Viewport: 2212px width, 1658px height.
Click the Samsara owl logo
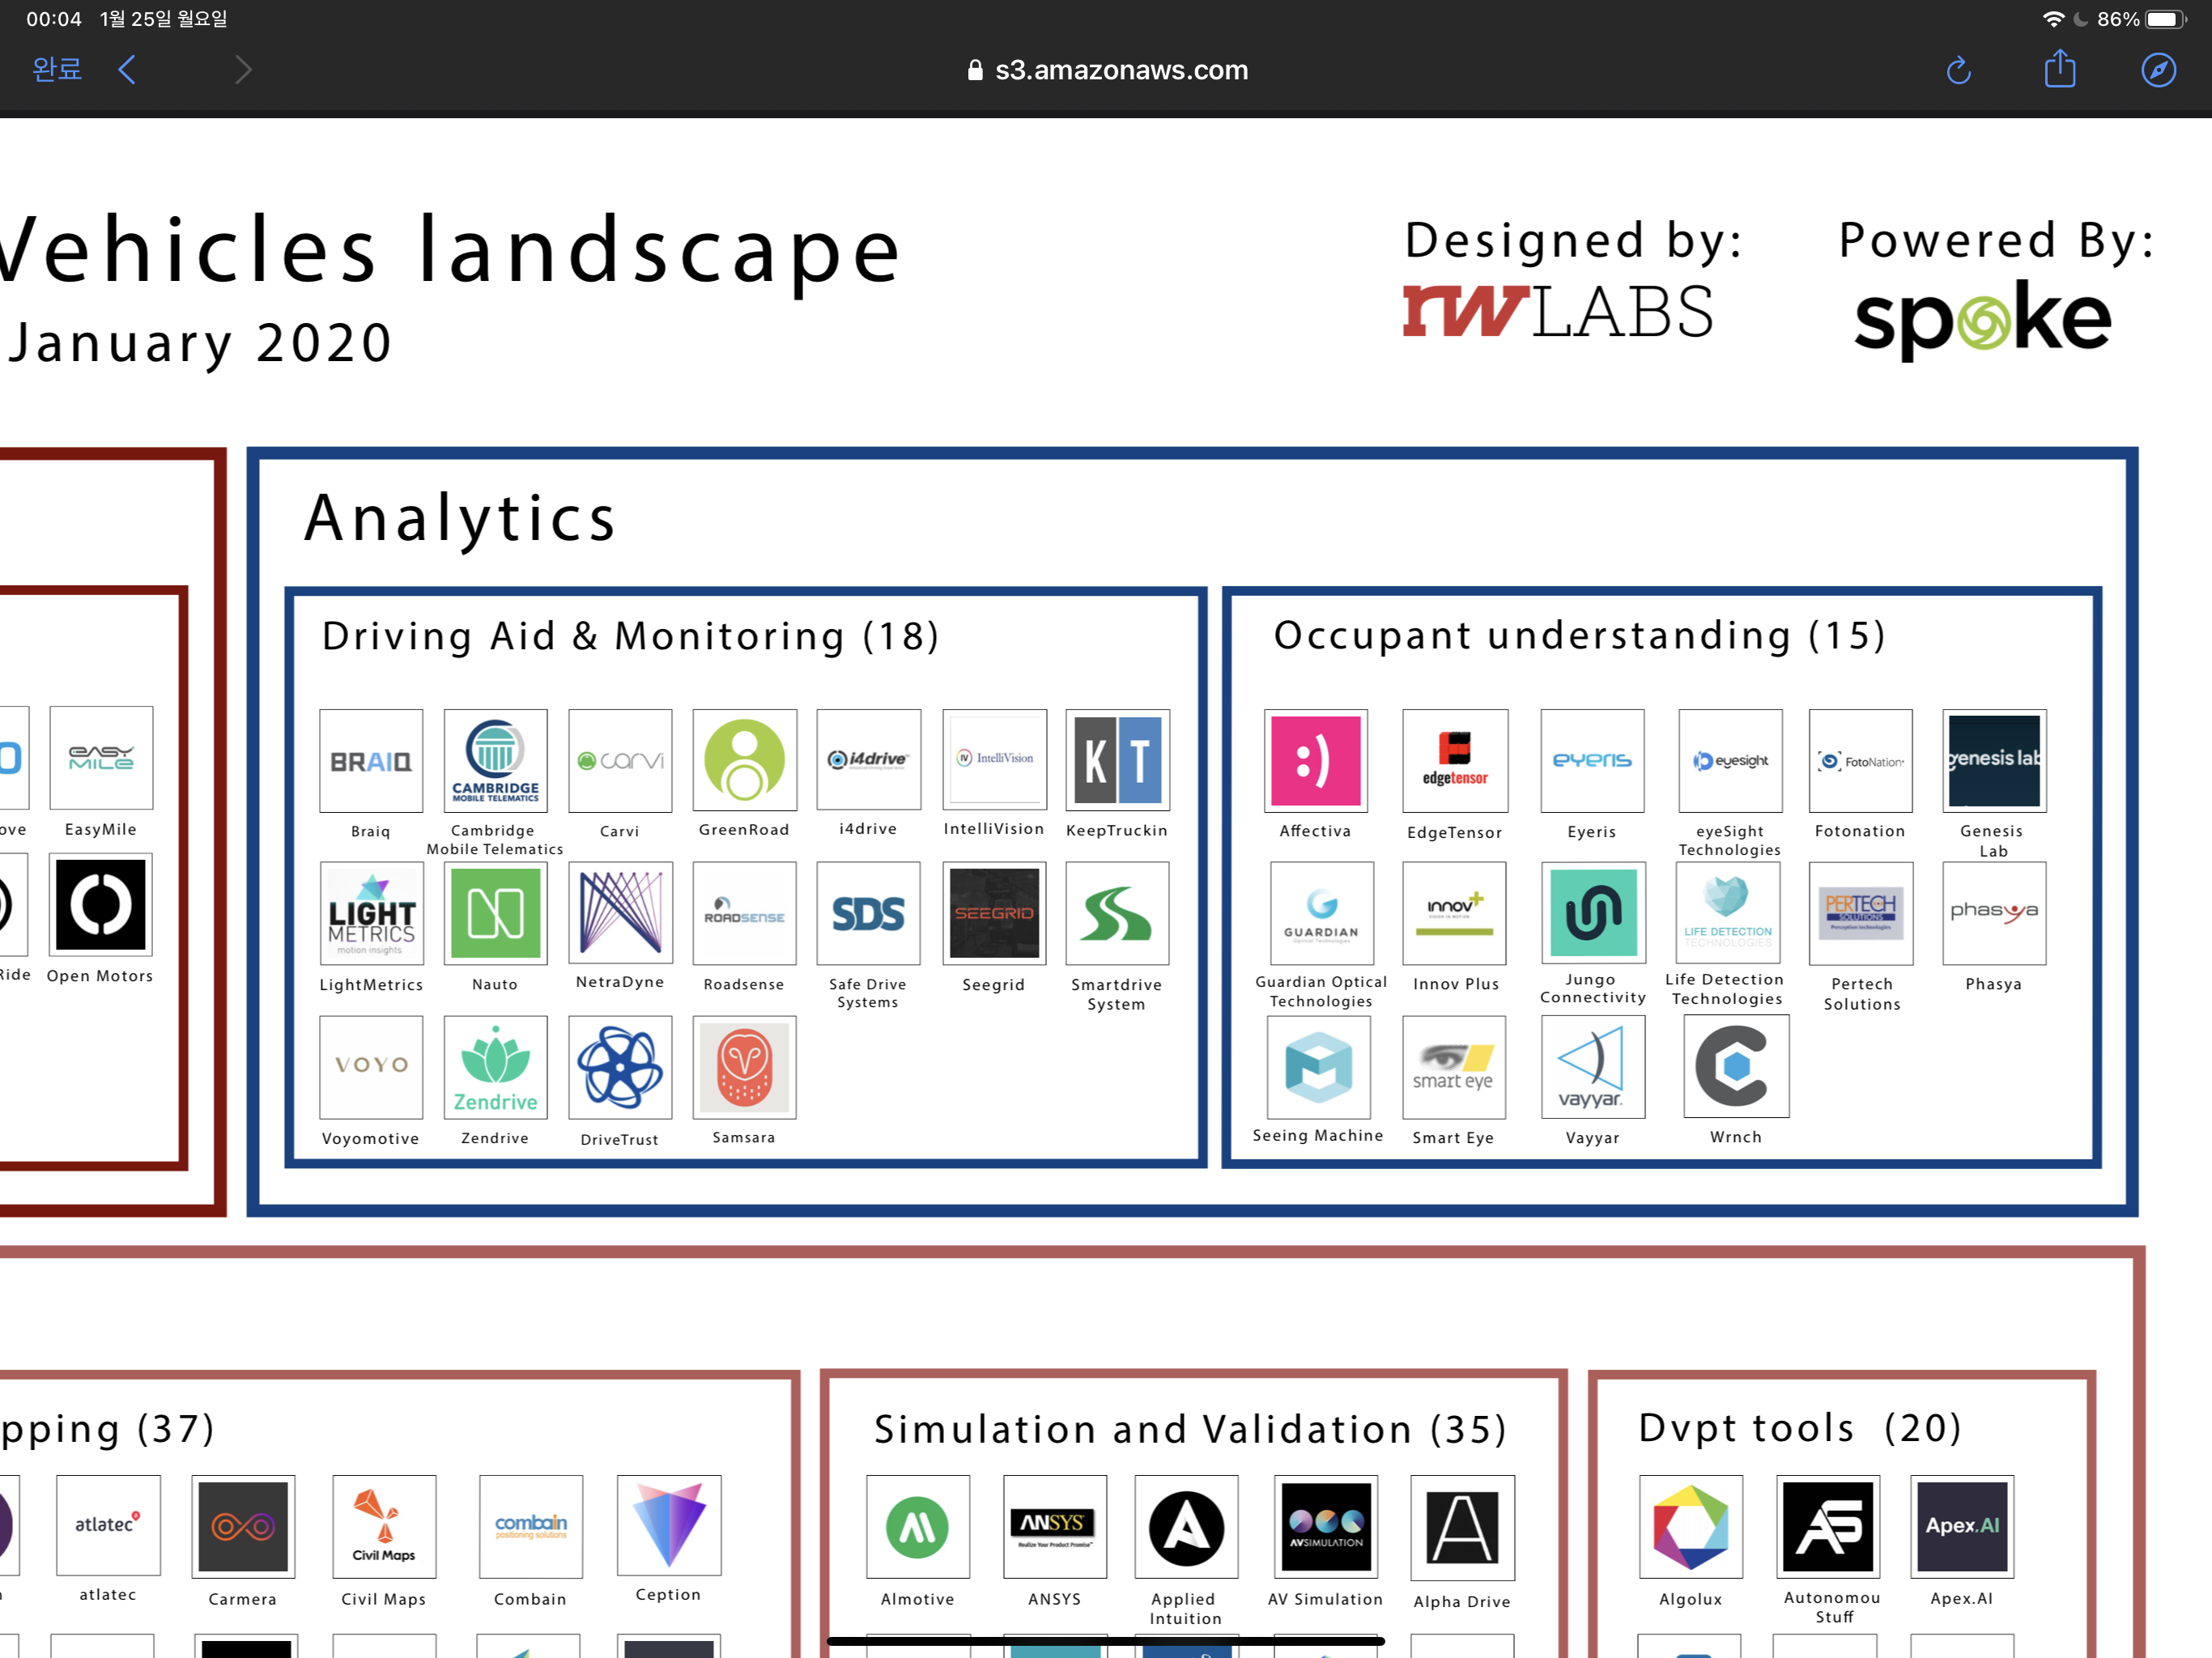(x=744, y=1067)
